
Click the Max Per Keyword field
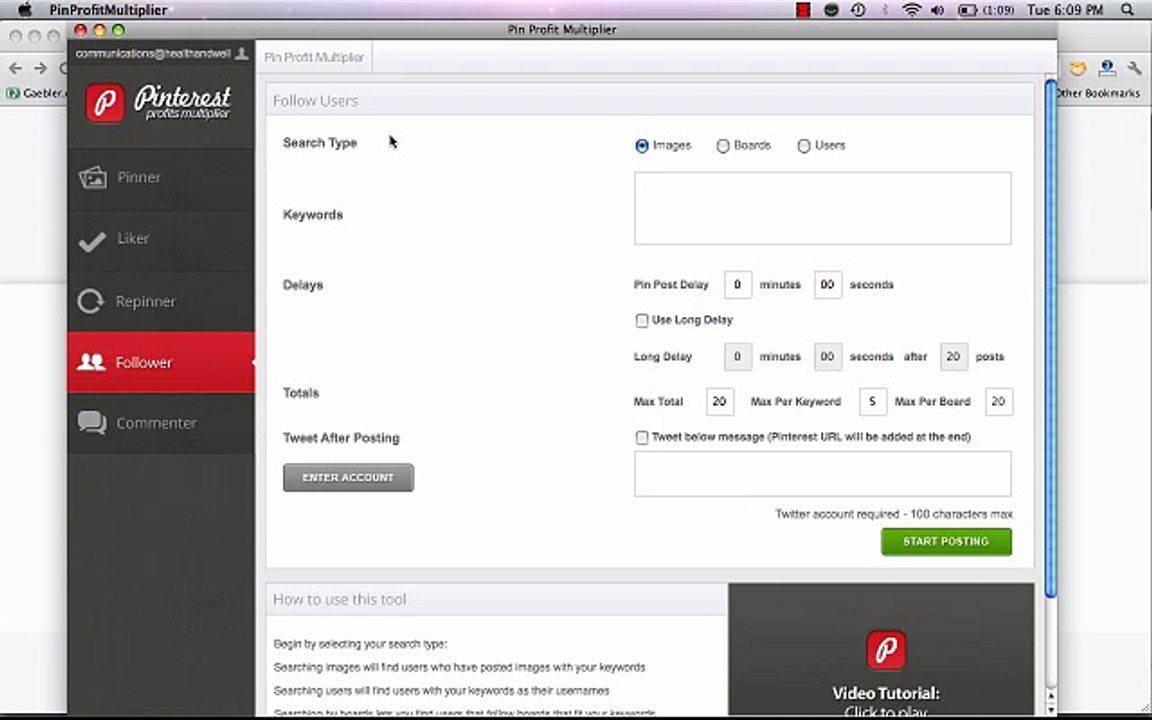click(x=873, y=402)
